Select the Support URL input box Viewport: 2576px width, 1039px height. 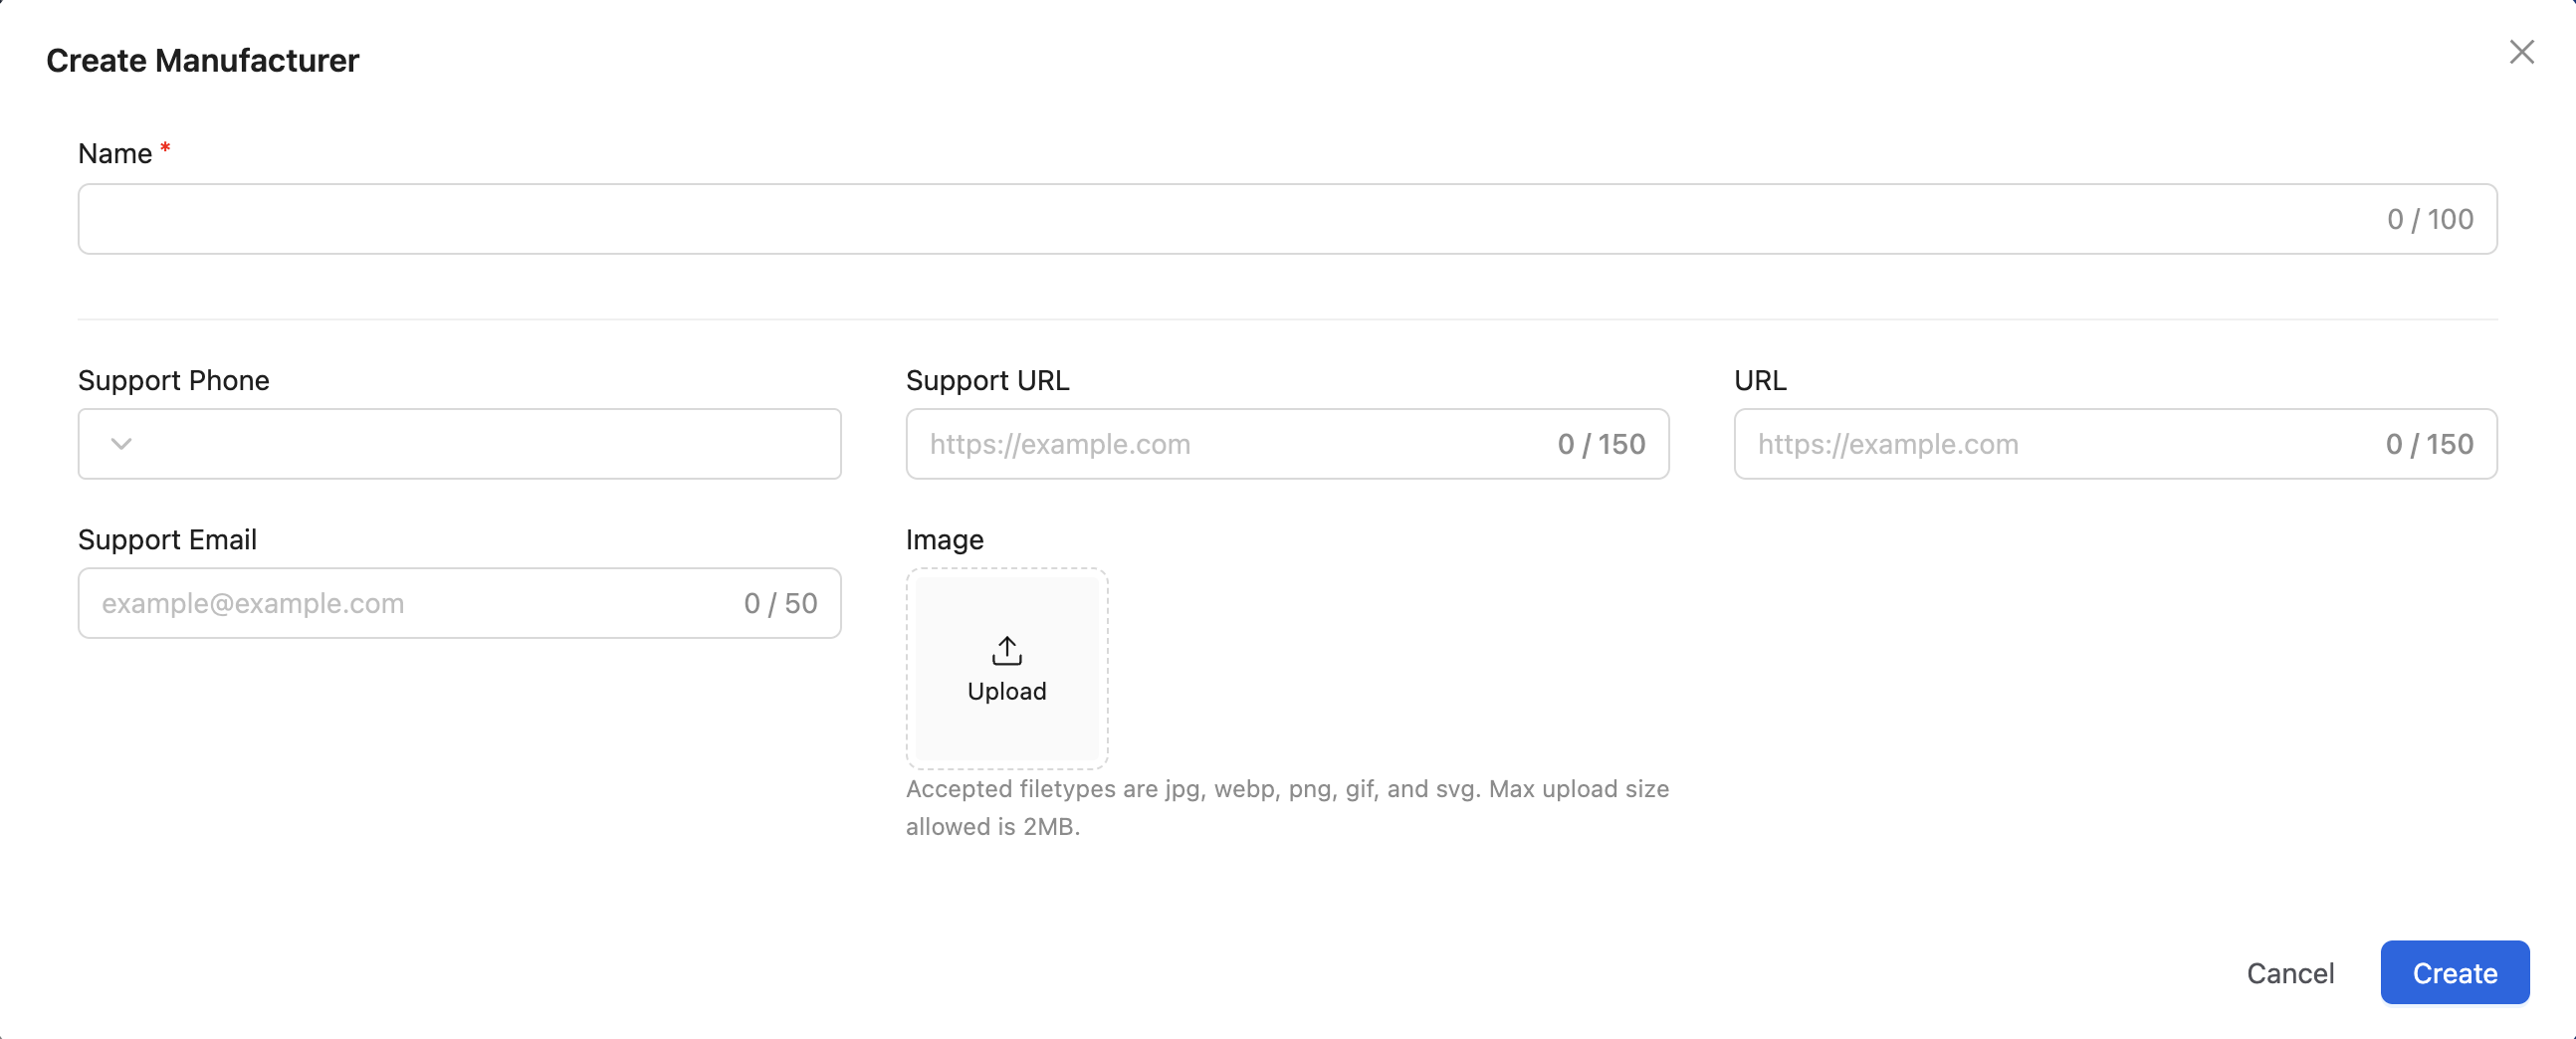[x=1287, y=444]
